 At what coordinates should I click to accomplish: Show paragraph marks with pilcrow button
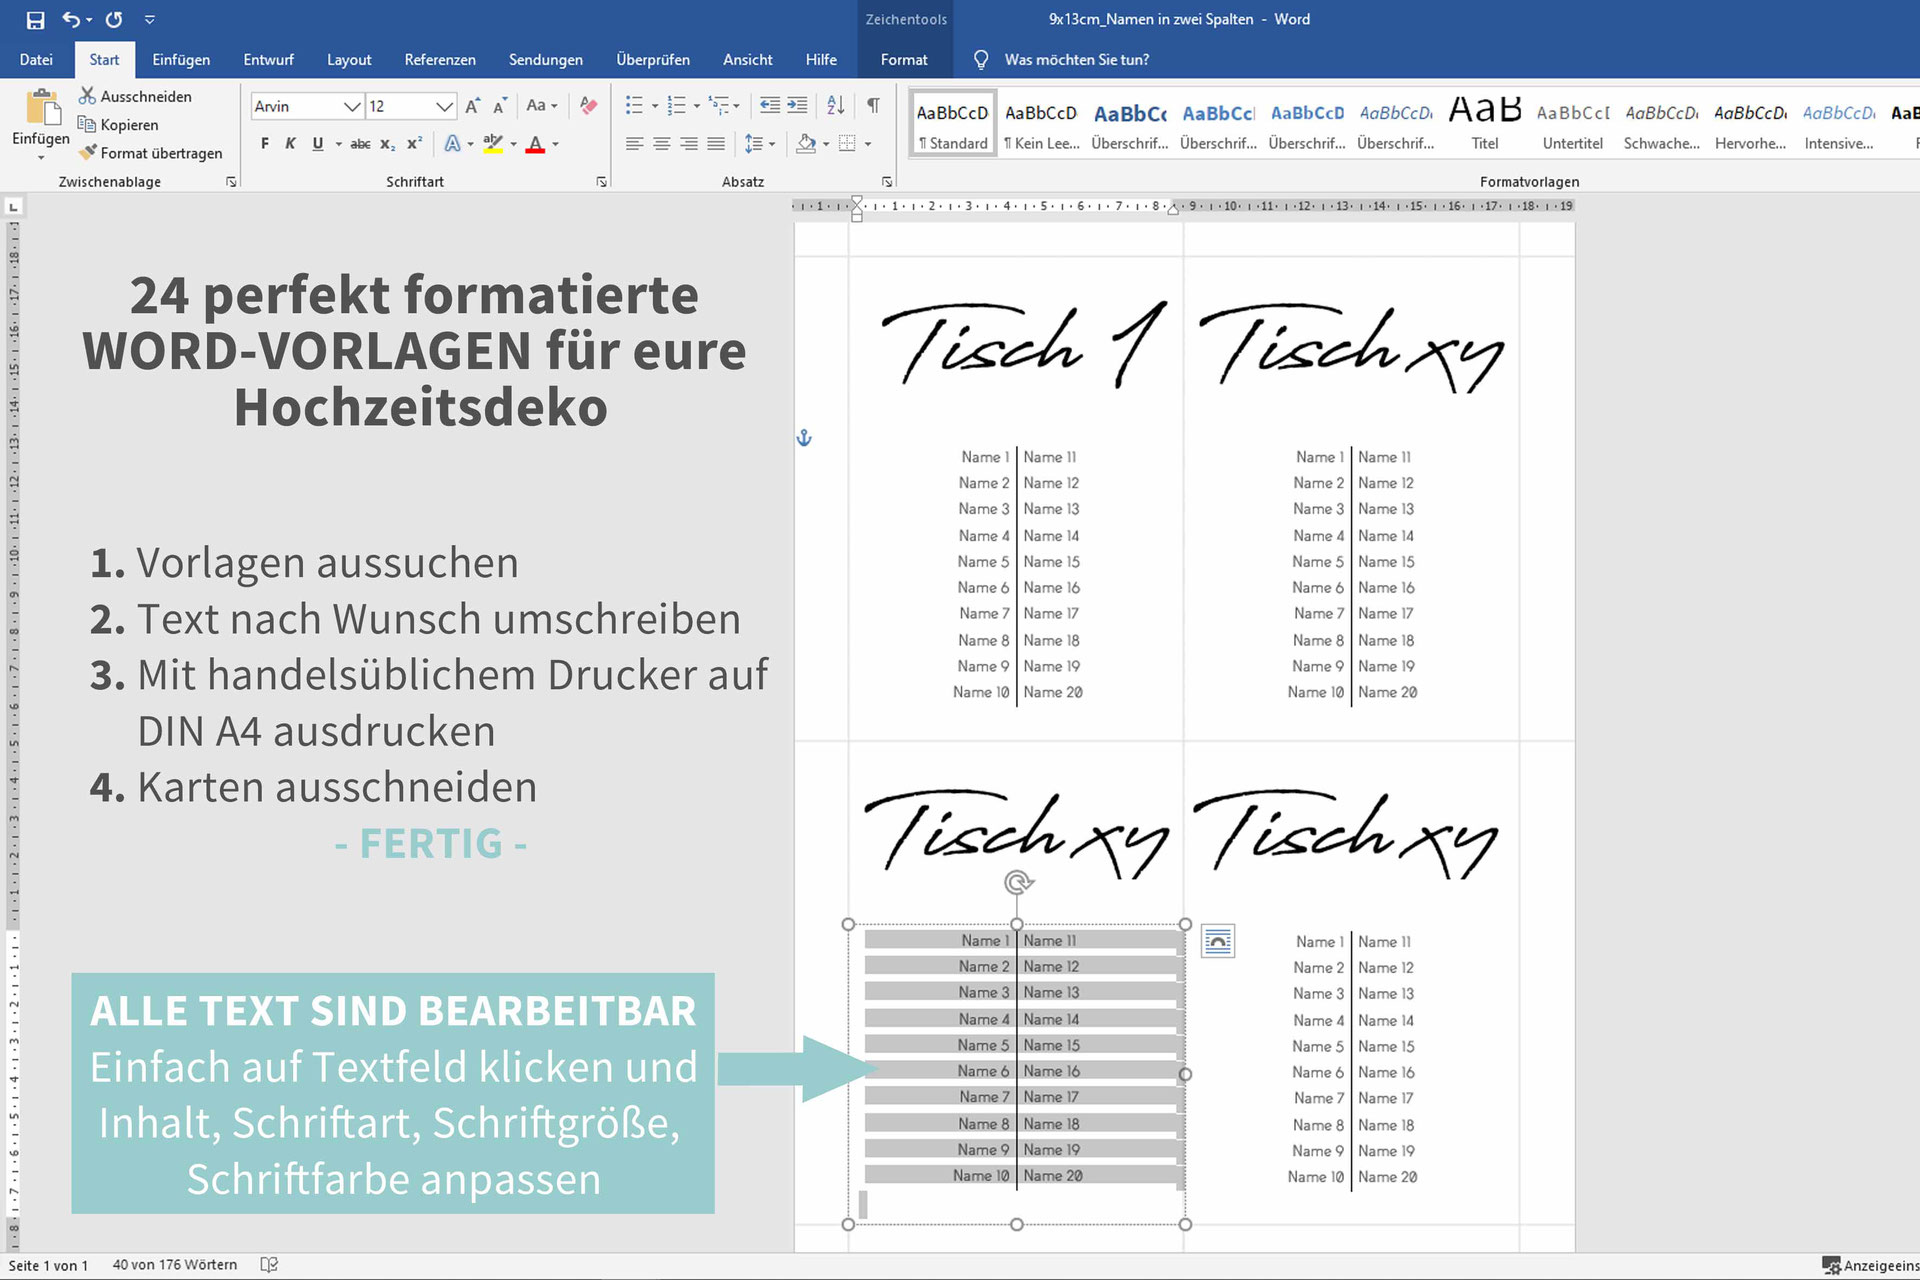[x=873, y=105]
